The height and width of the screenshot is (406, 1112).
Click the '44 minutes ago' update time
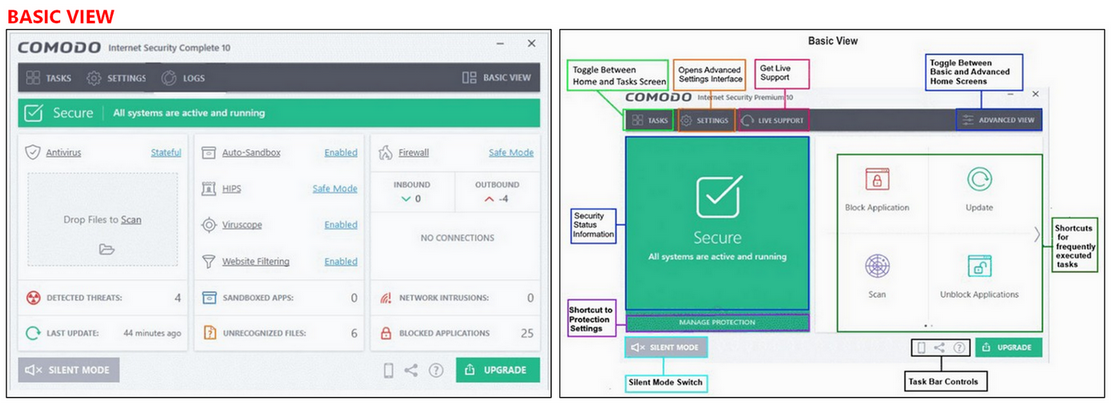click(x=152, y=333)
